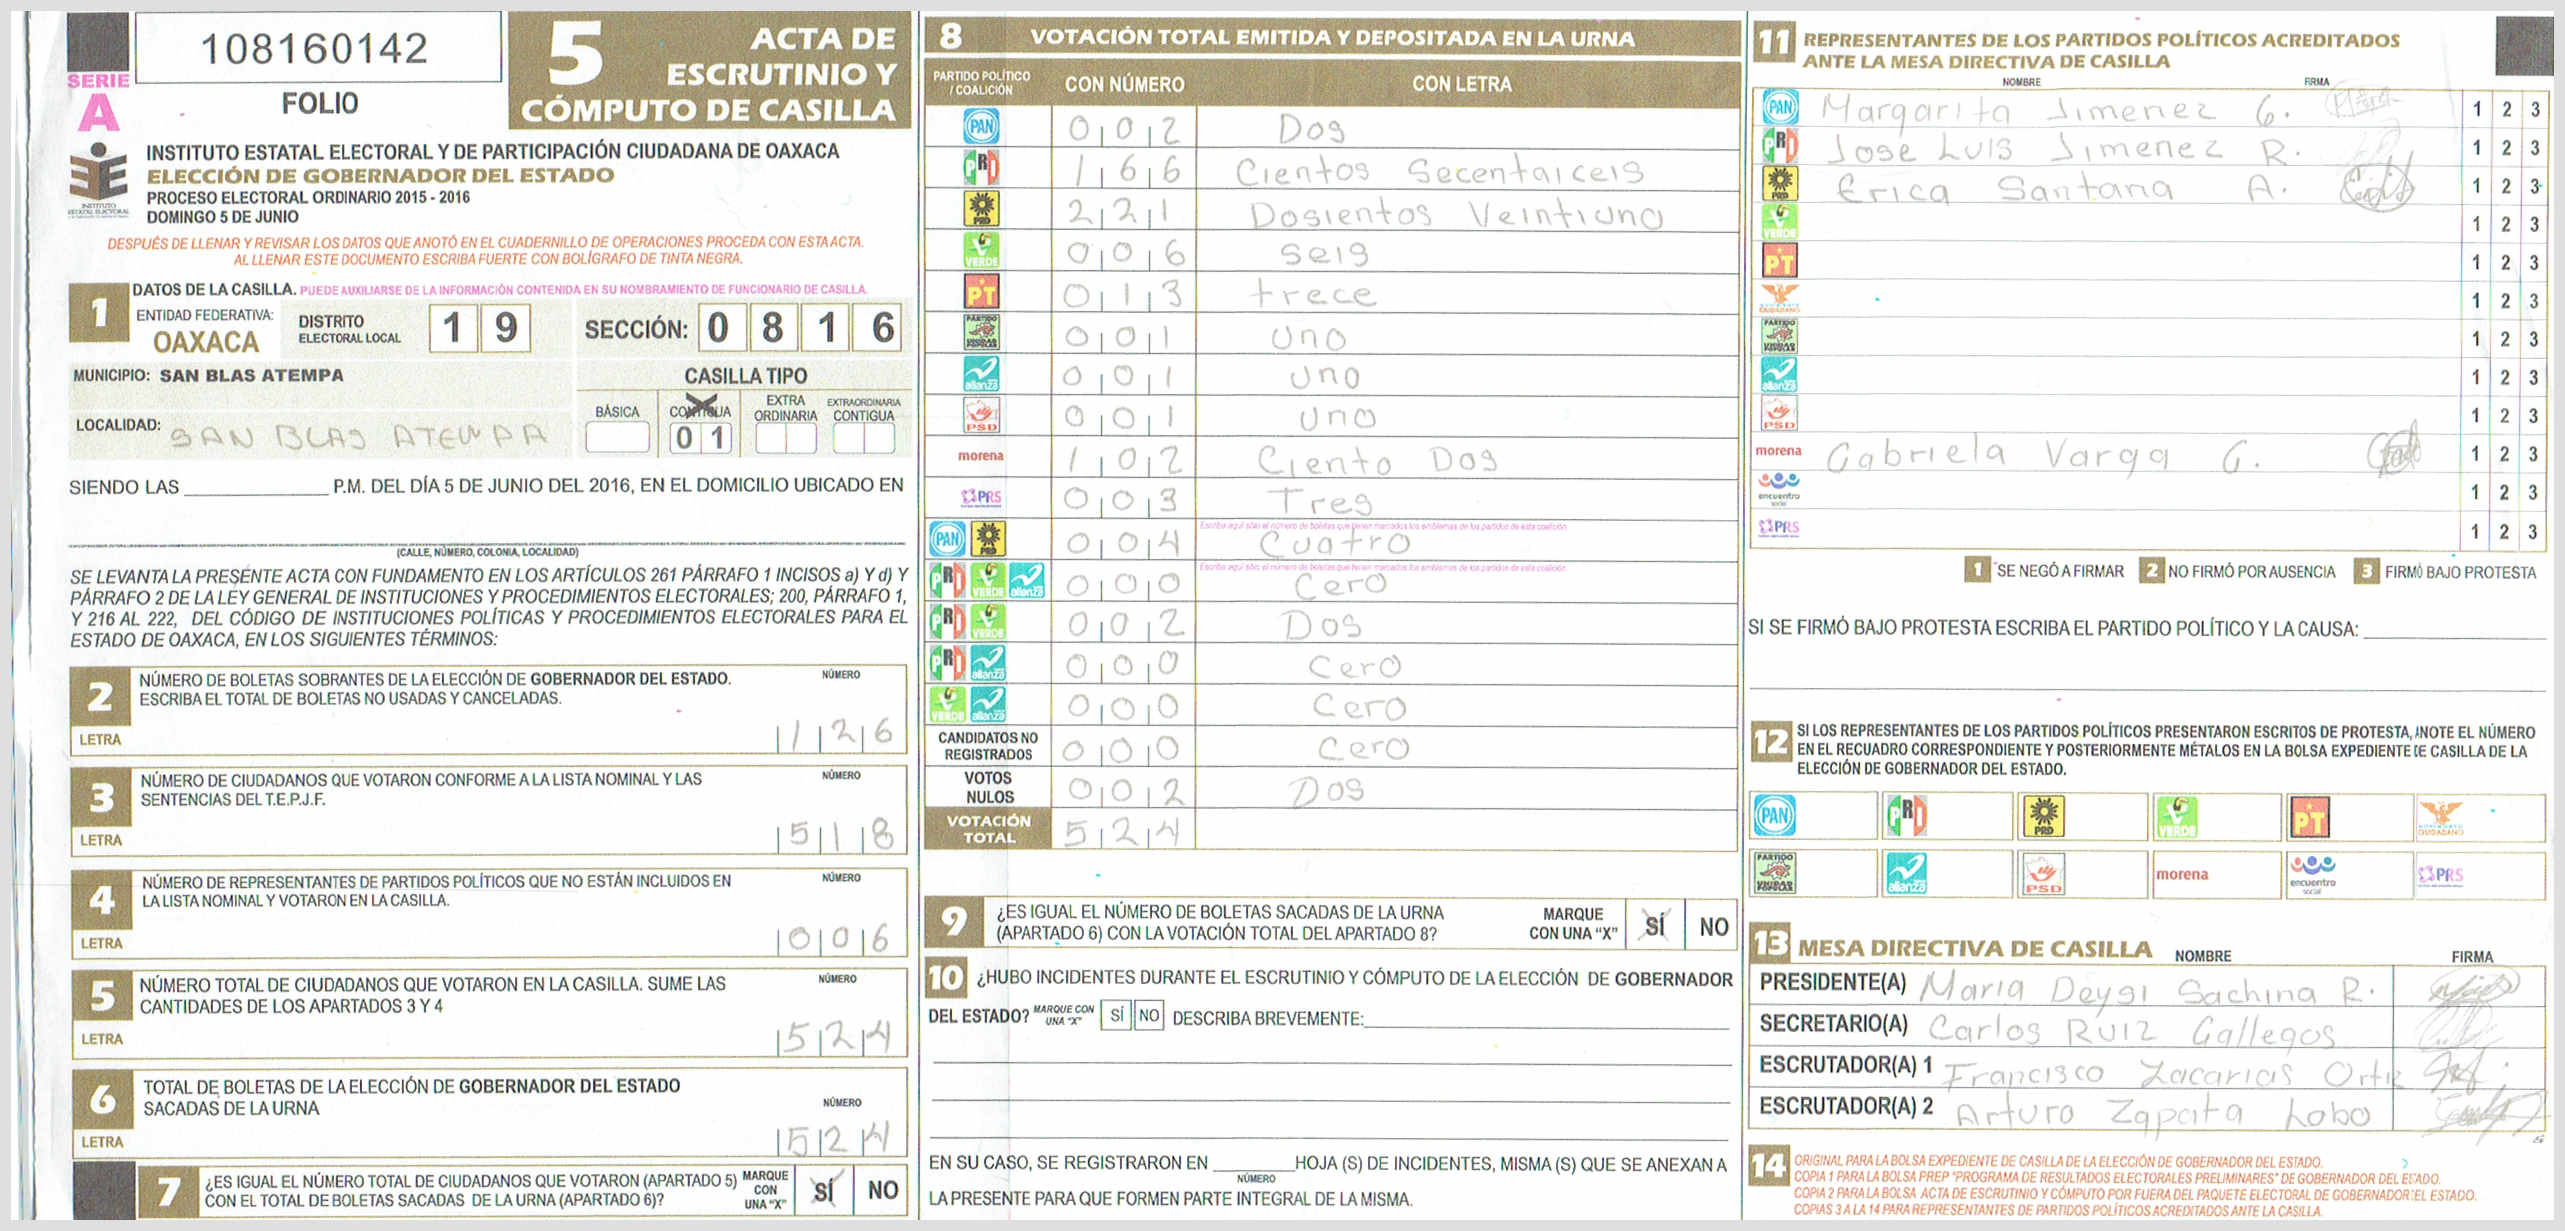Click the encuentro social logo in section 12
This screenshot has width=2565, height=1231.
(2312, 874)
